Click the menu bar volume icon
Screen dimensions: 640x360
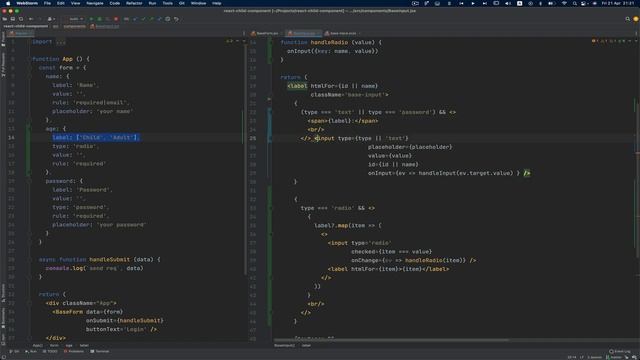pos(508,3)
